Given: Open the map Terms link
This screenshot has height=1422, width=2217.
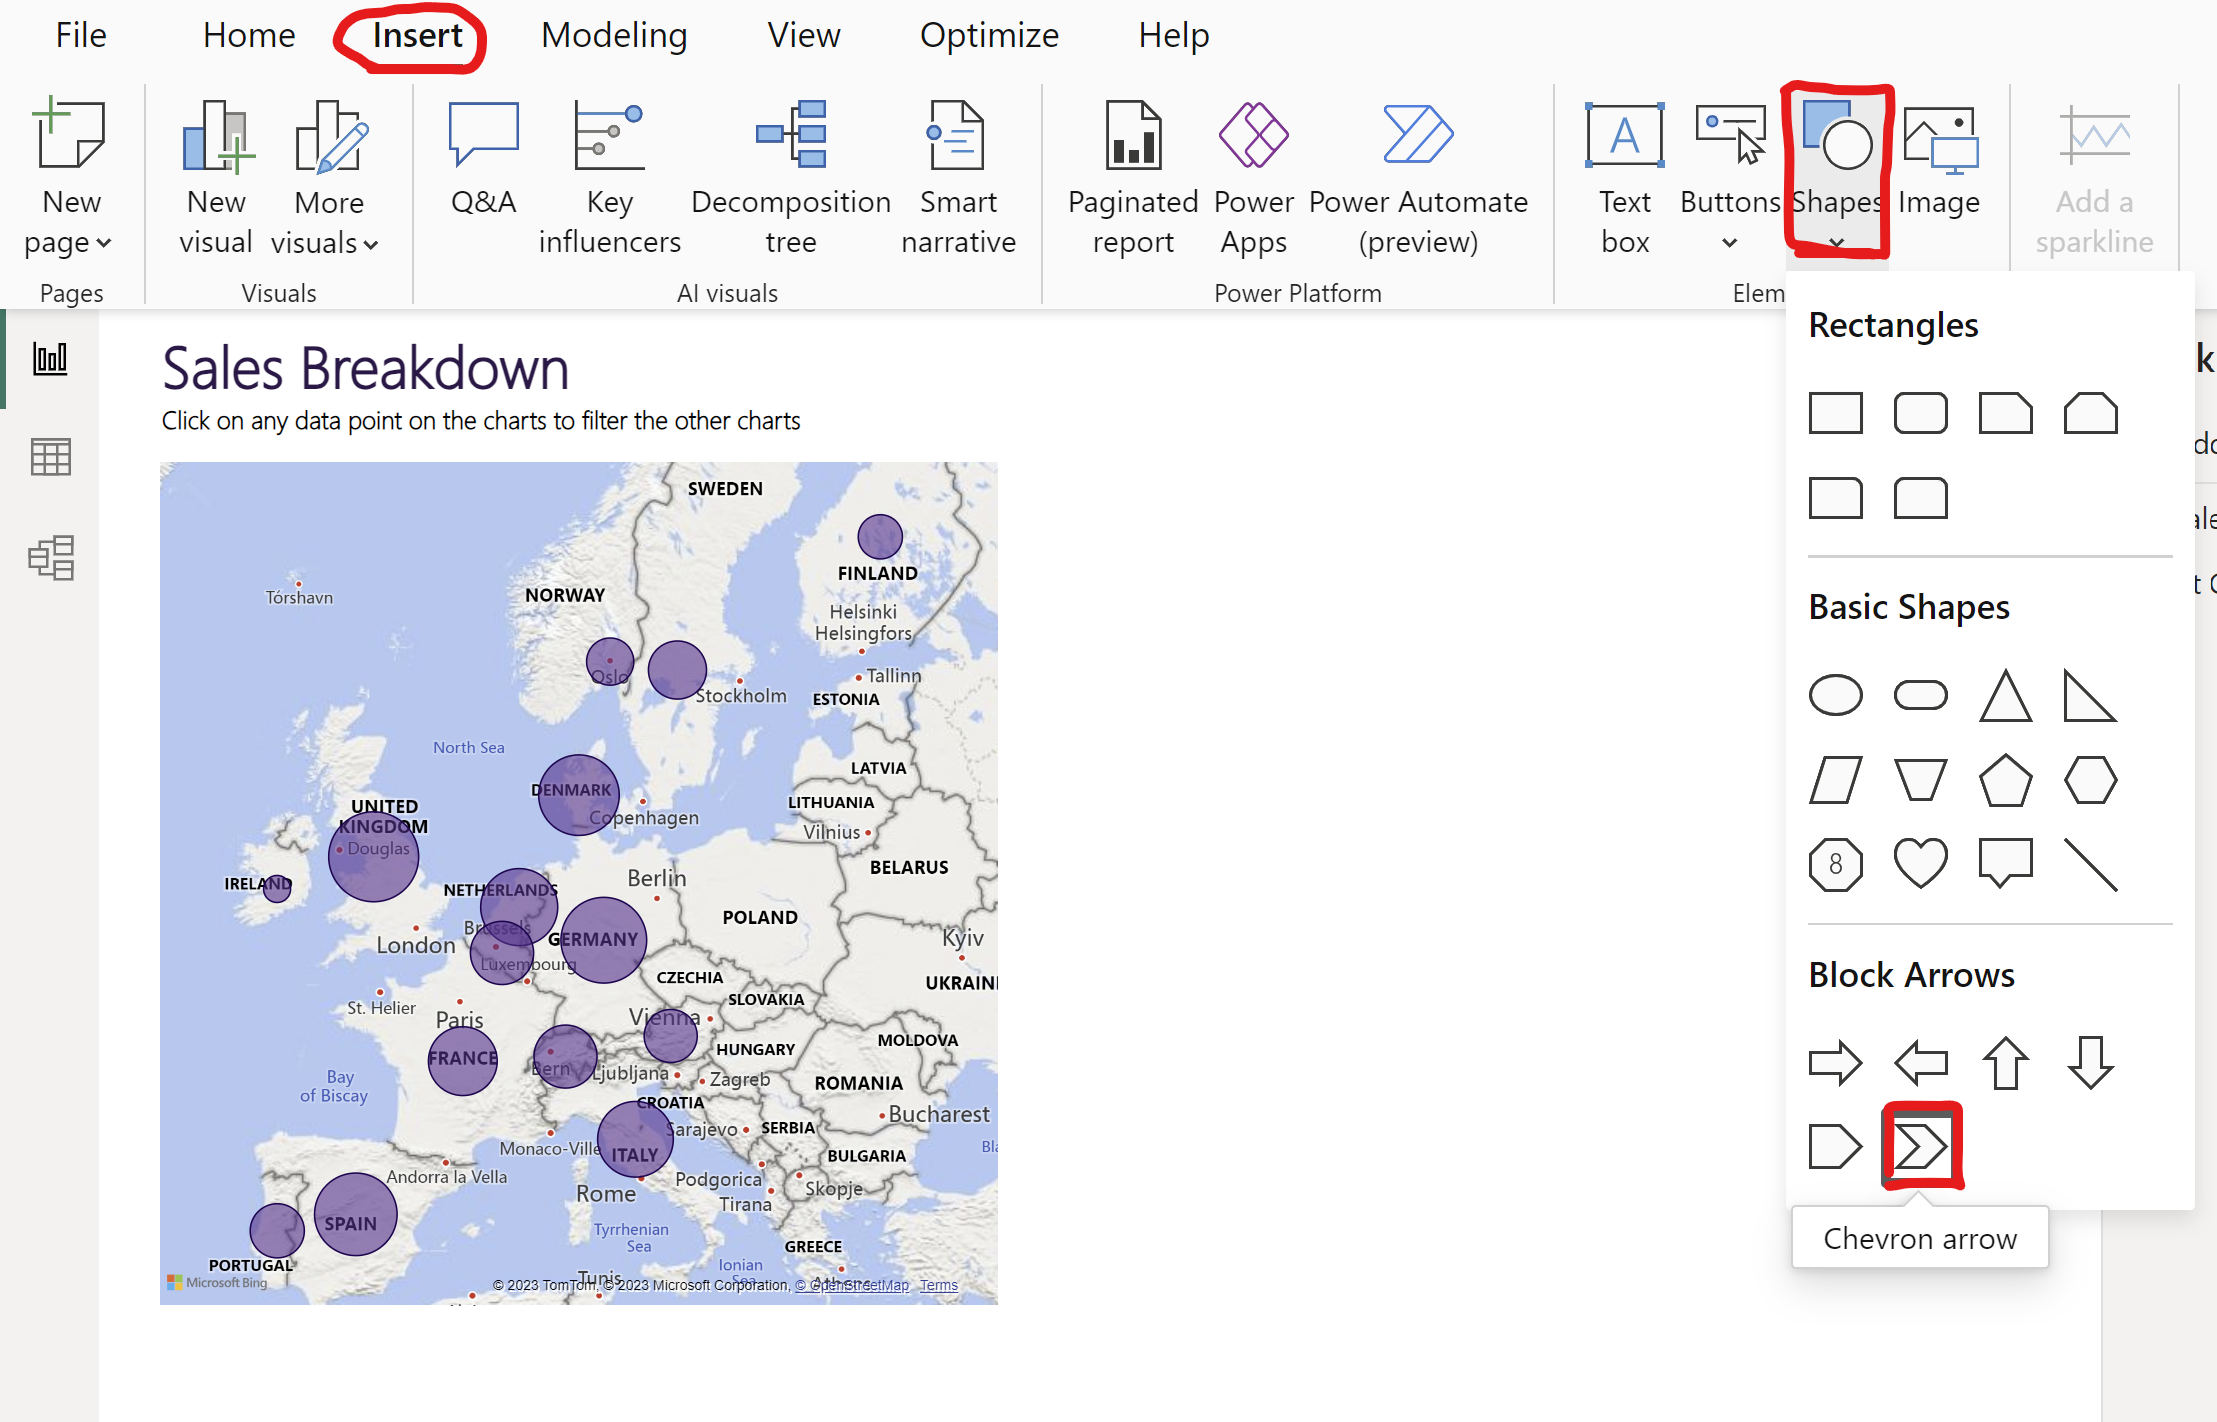Looking at the screenshot, I should point(938,1285).
